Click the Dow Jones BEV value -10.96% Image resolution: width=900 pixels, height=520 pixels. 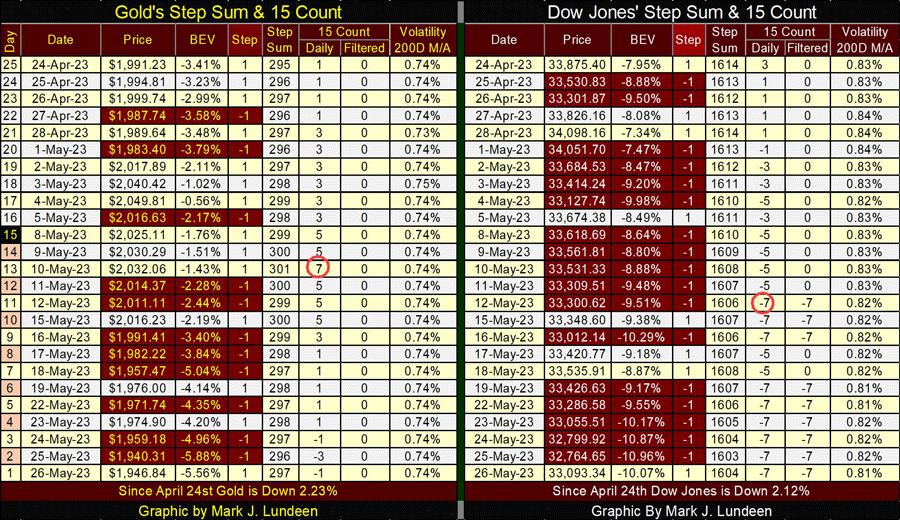click(642, 456)
